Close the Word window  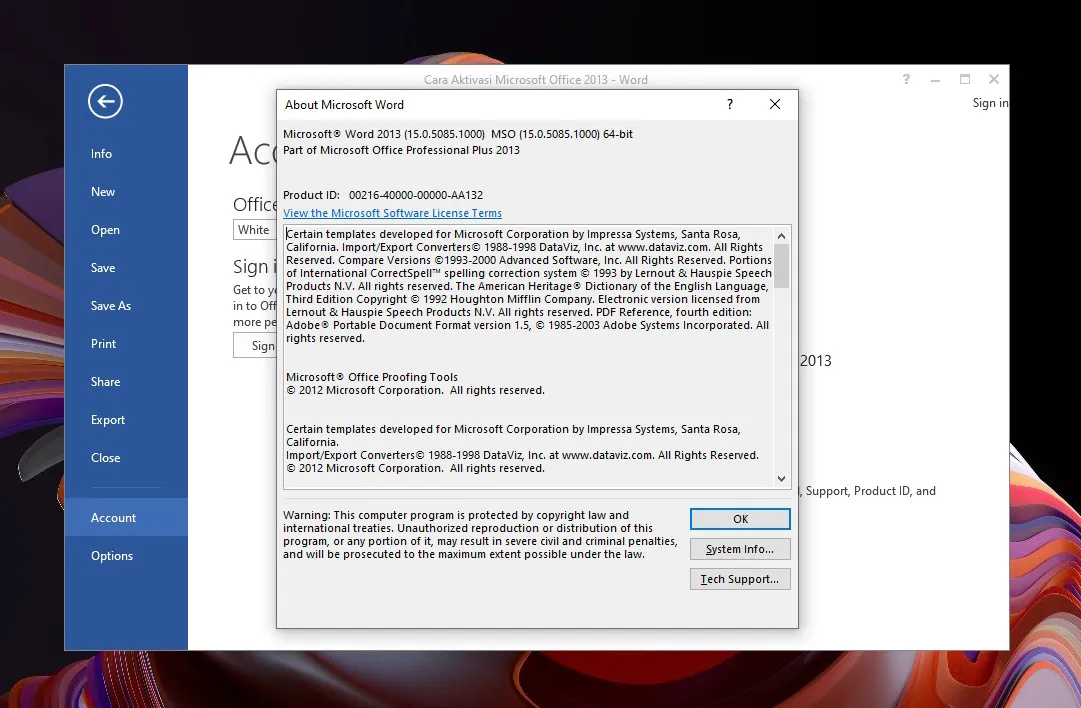click(993, 80)
